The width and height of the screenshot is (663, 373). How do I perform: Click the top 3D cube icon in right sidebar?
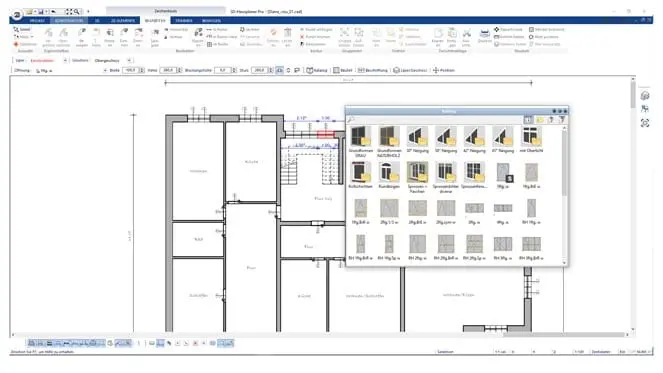pos(645,96)
